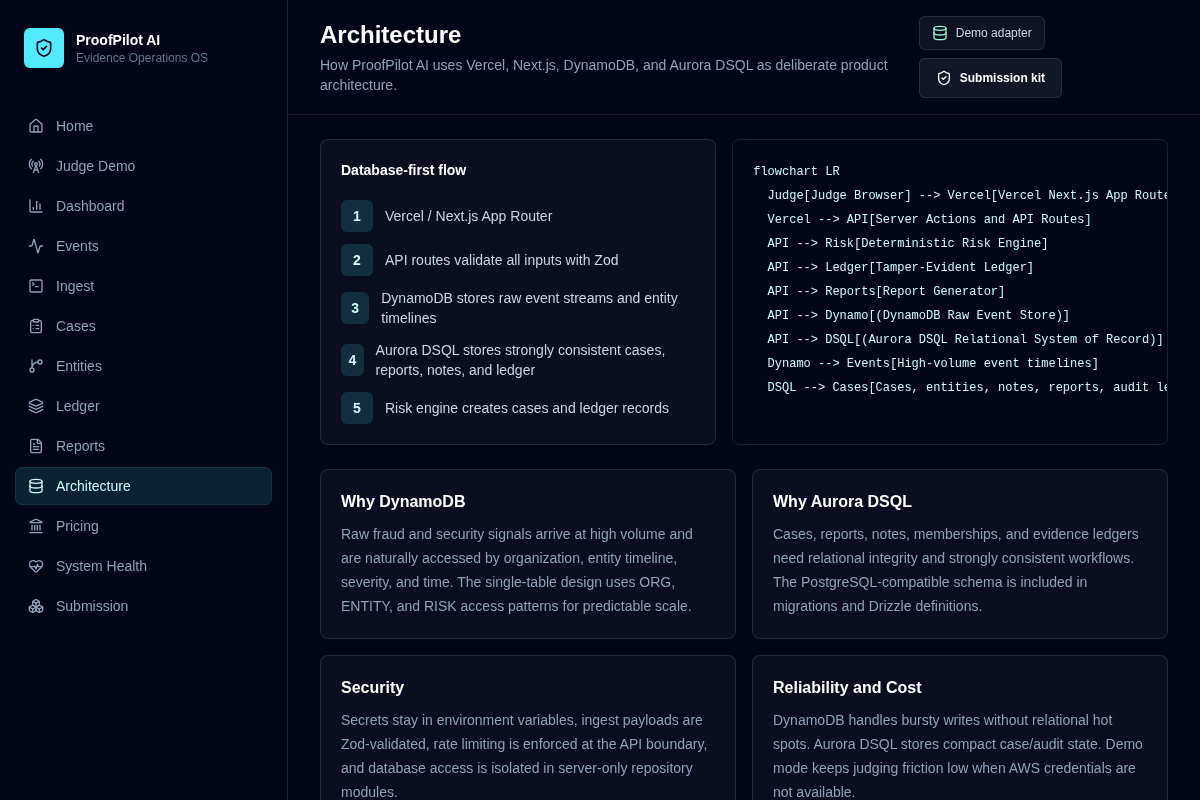Viewport: 1200px width, 800px height.
Task: Click the Dashboard bar chart icon
Action: 36,206
